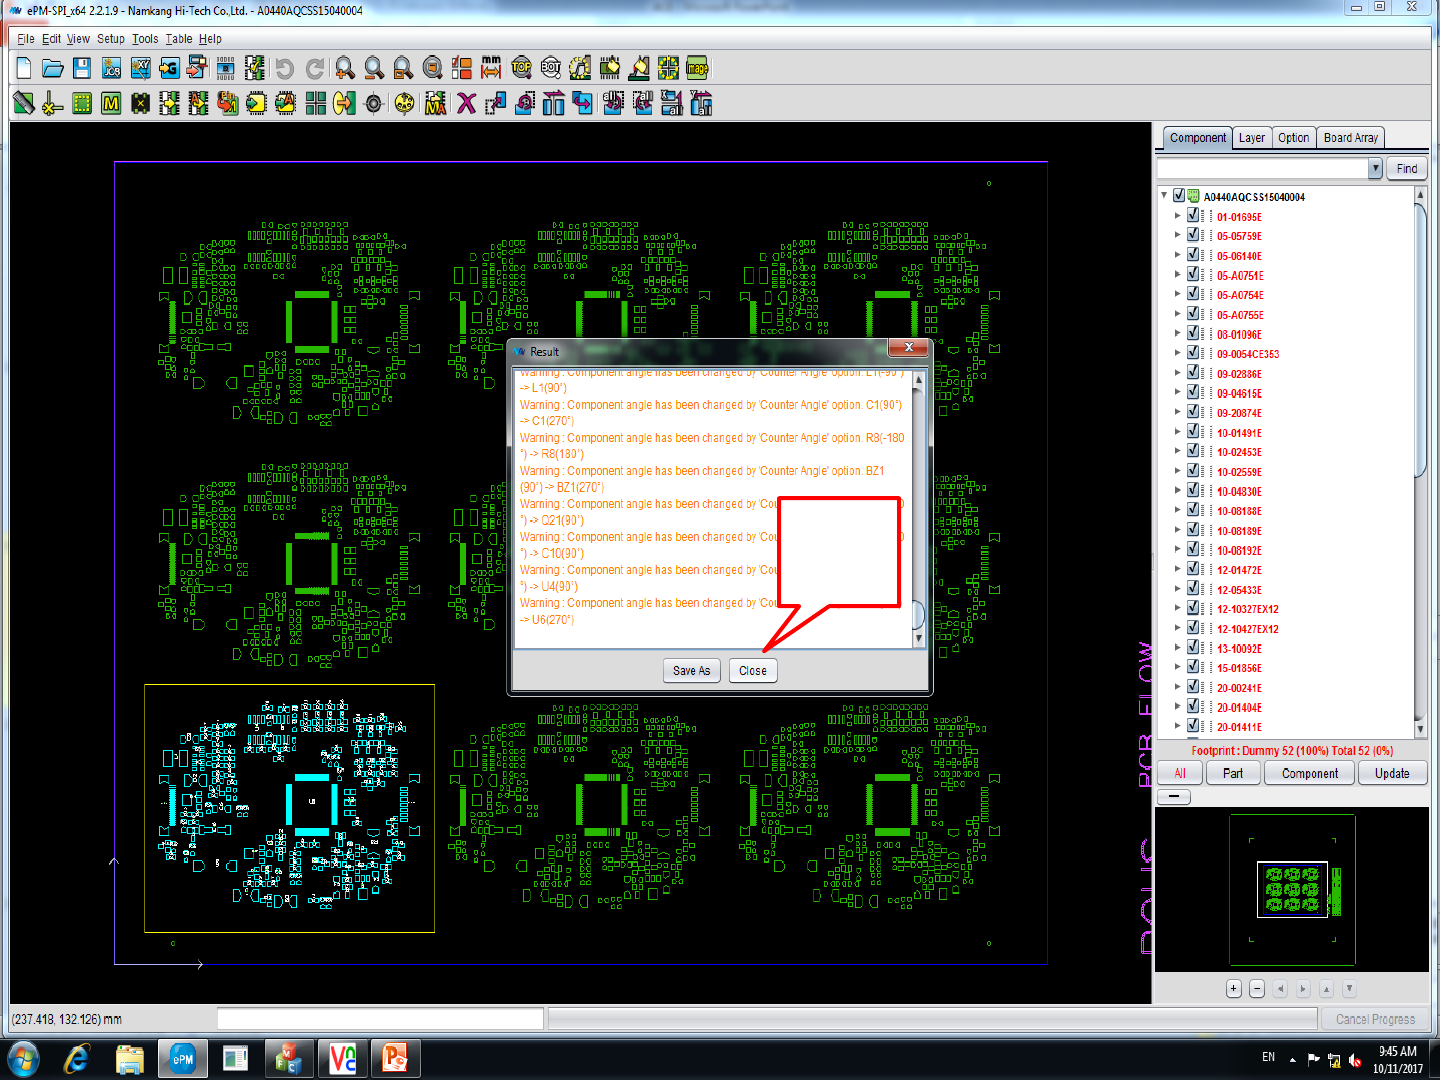The image size is (1440, 1080).
Task: Close the Result dialog with Close button
Action: [753, 670]
